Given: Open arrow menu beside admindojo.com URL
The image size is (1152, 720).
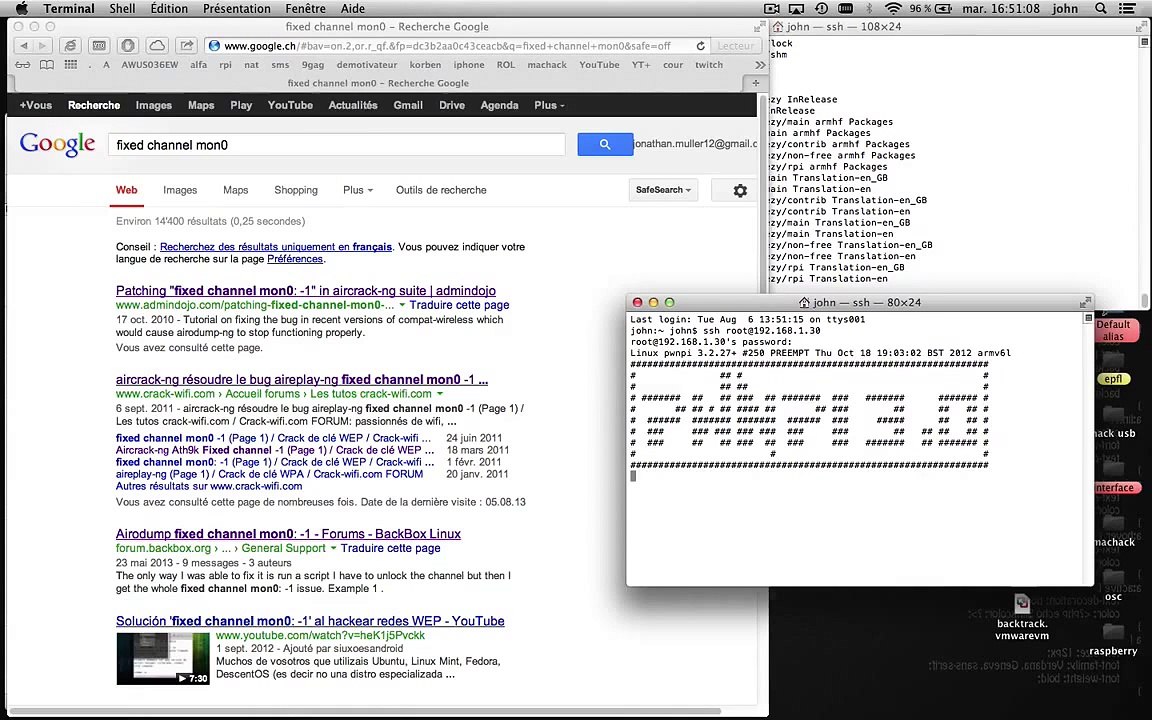Looking at the screenshot, I should pos(402,305).
